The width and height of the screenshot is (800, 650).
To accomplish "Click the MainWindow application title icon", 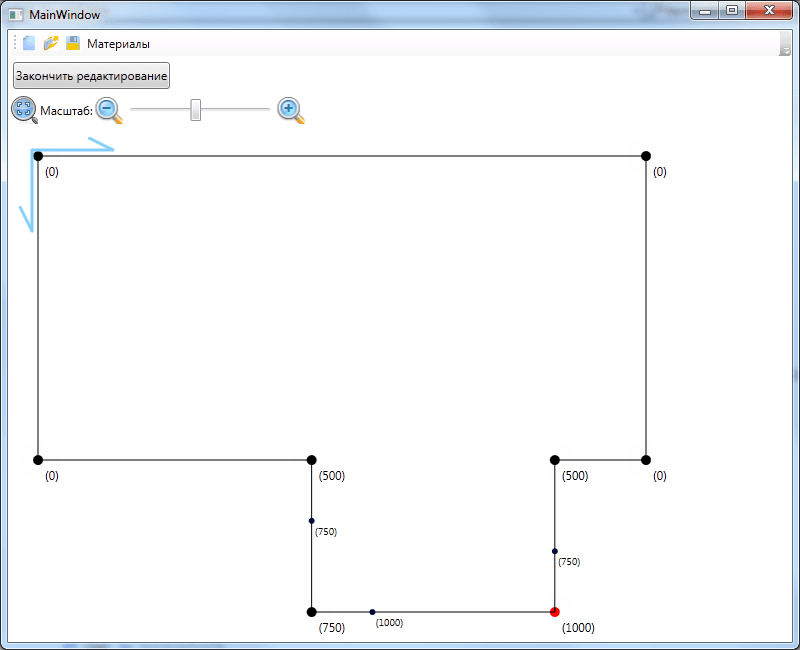I will [x=16, y=15].
